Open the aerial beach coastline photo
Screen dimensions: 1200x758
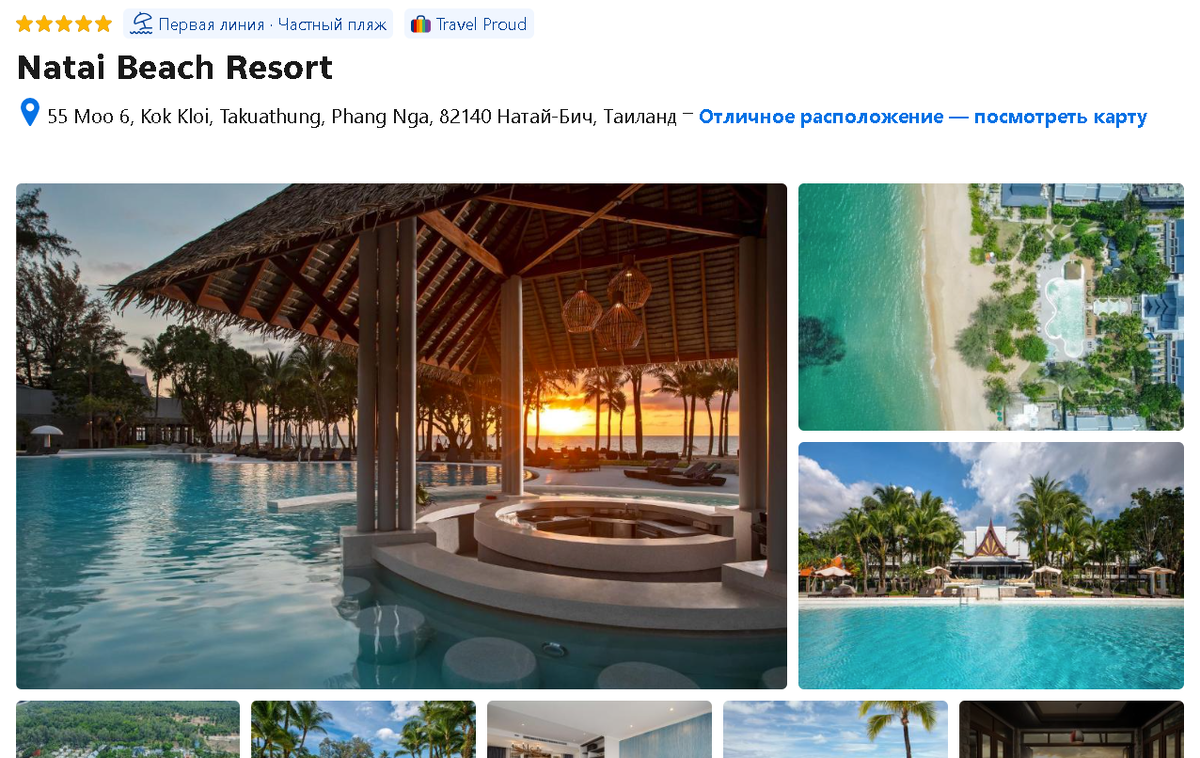[991, 307]
